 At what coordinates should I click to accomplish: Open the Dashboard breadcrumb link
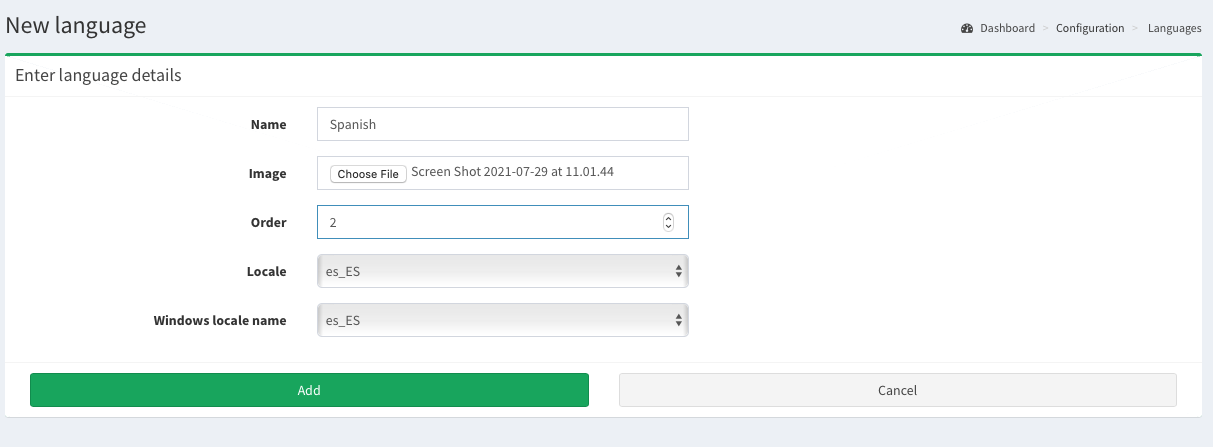1007,28
